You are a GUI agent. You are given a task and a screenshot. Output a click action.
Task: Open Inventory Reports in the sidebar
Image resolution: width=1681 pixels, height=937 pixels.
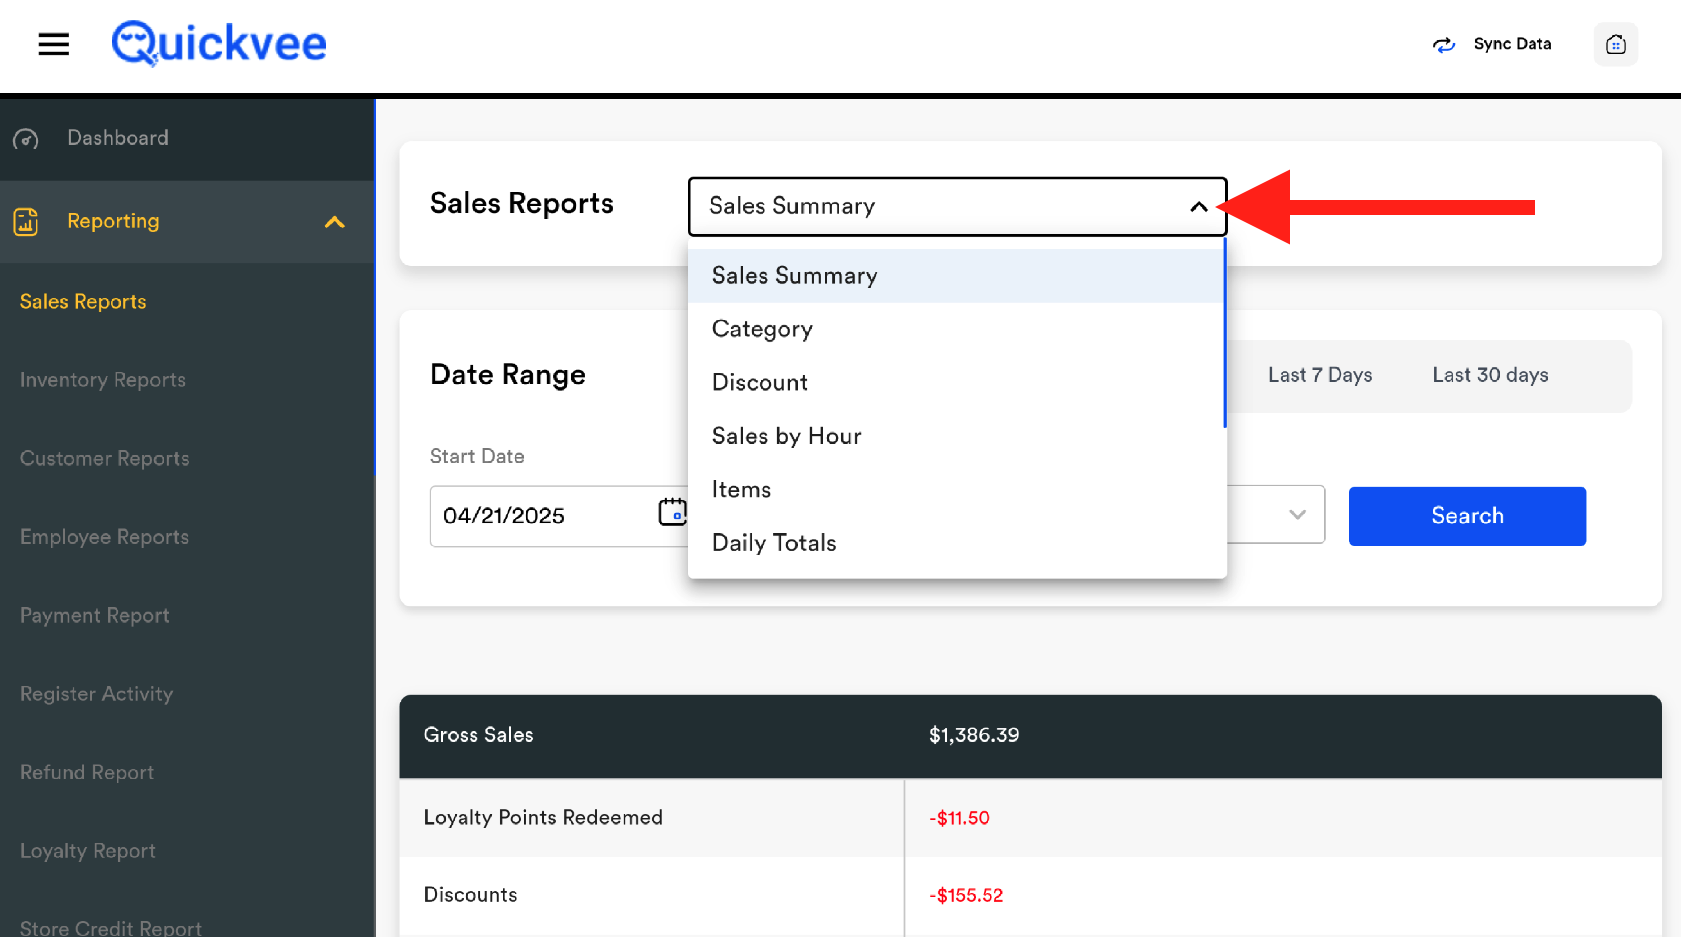(103, 380)
